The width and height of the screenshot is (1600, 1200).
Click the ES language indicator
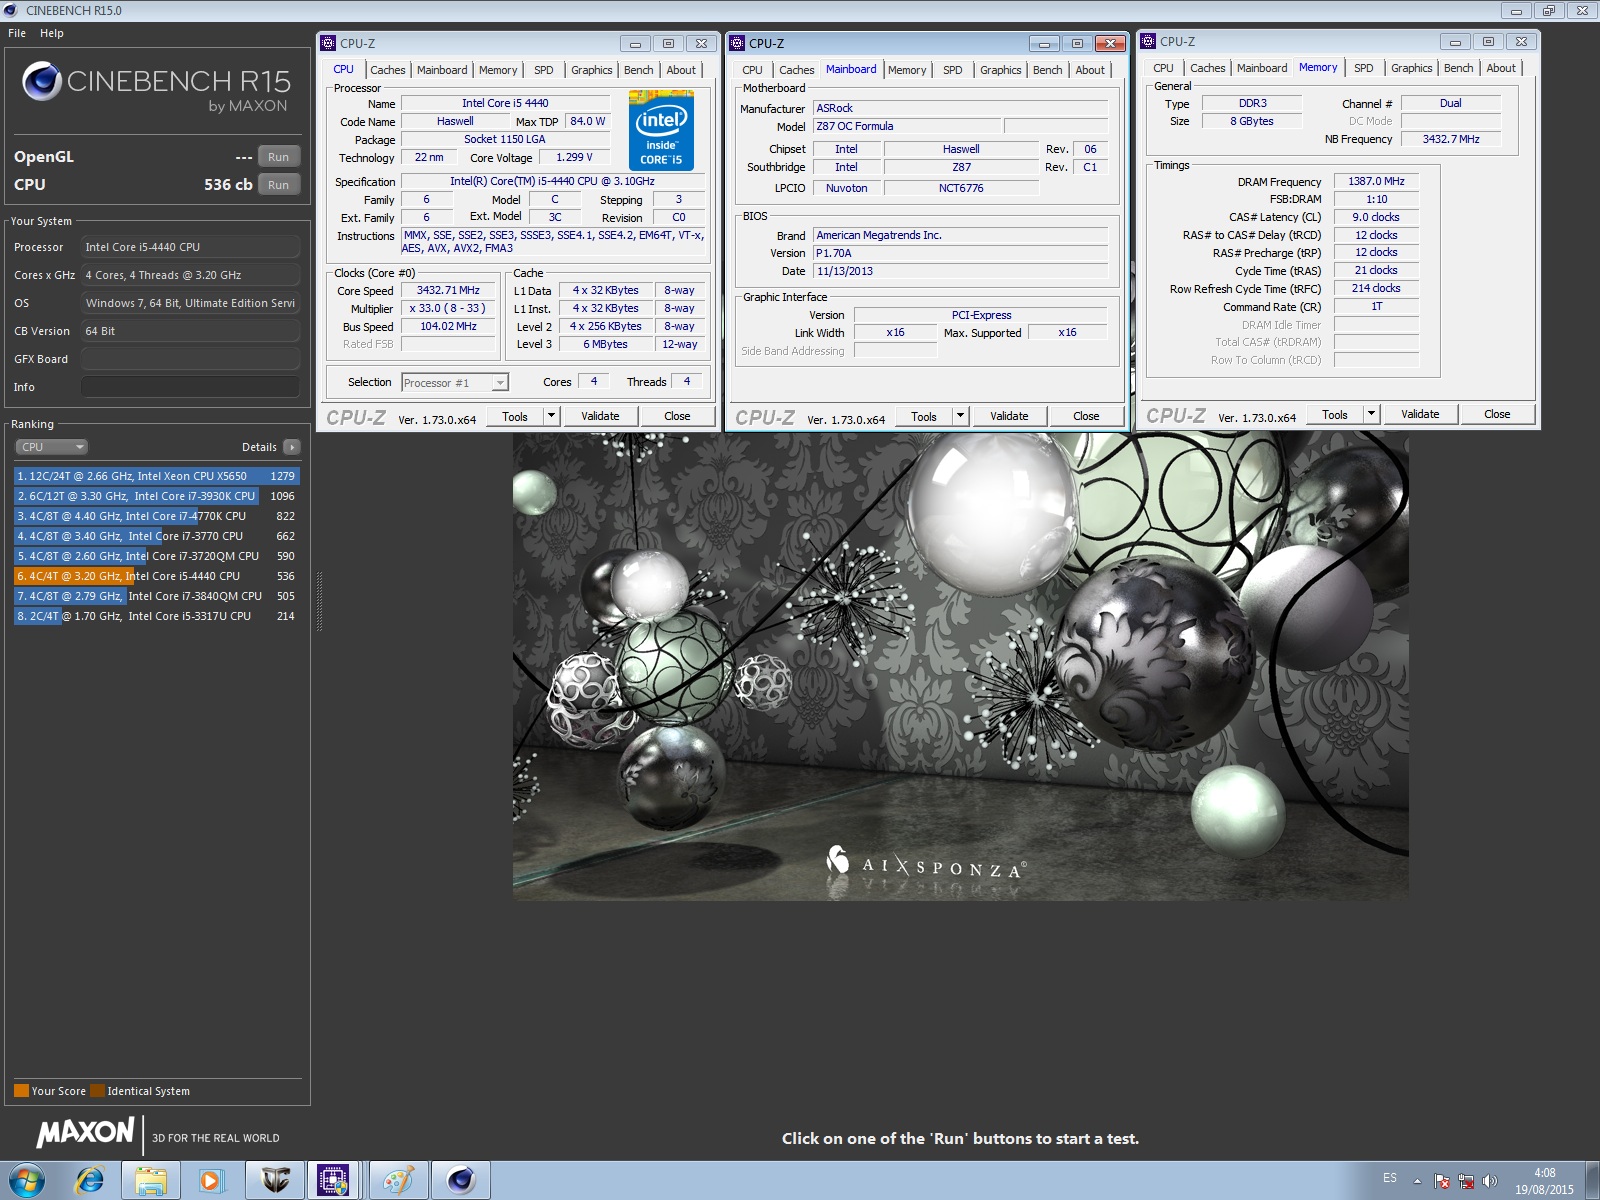pos(1390,1179)
